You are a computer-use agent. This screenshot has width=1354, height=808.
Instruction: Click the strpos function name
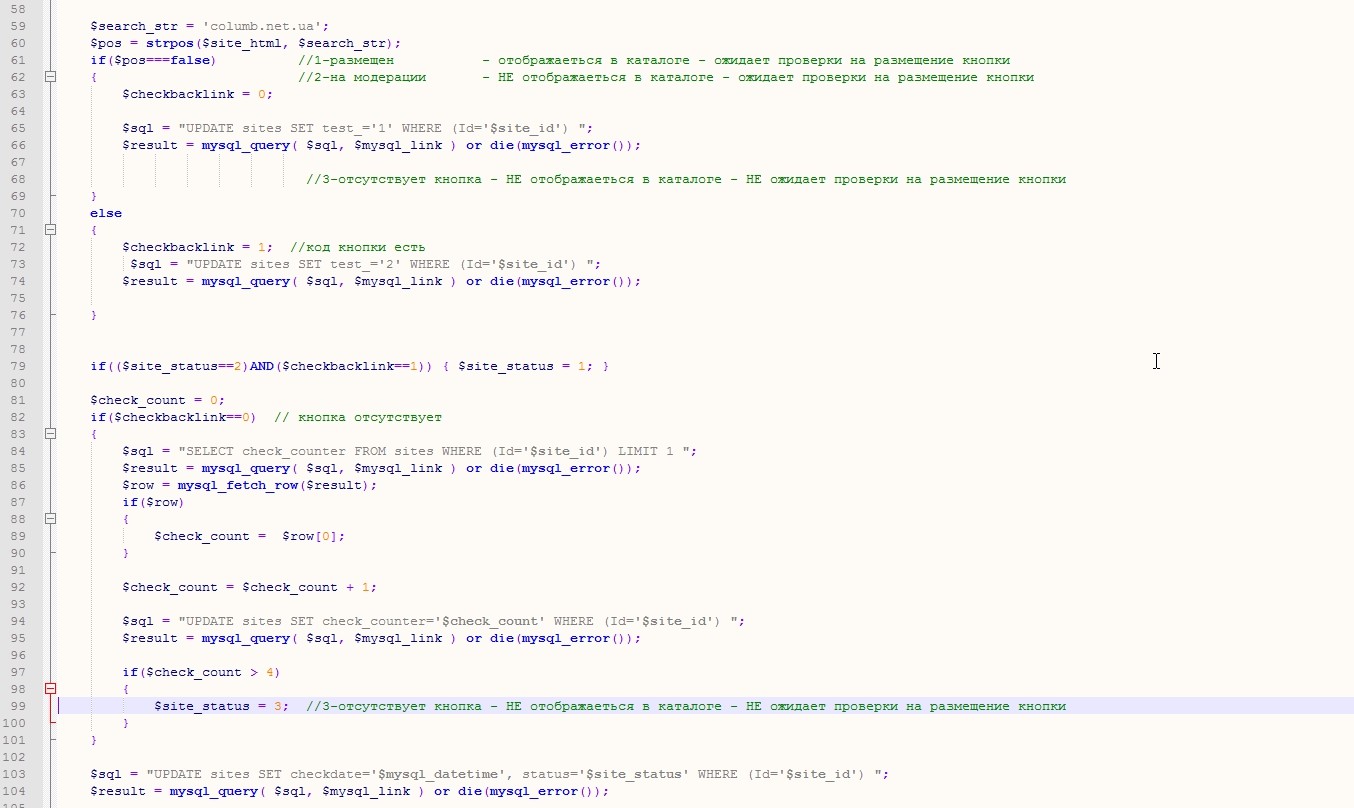click(170, 43)
